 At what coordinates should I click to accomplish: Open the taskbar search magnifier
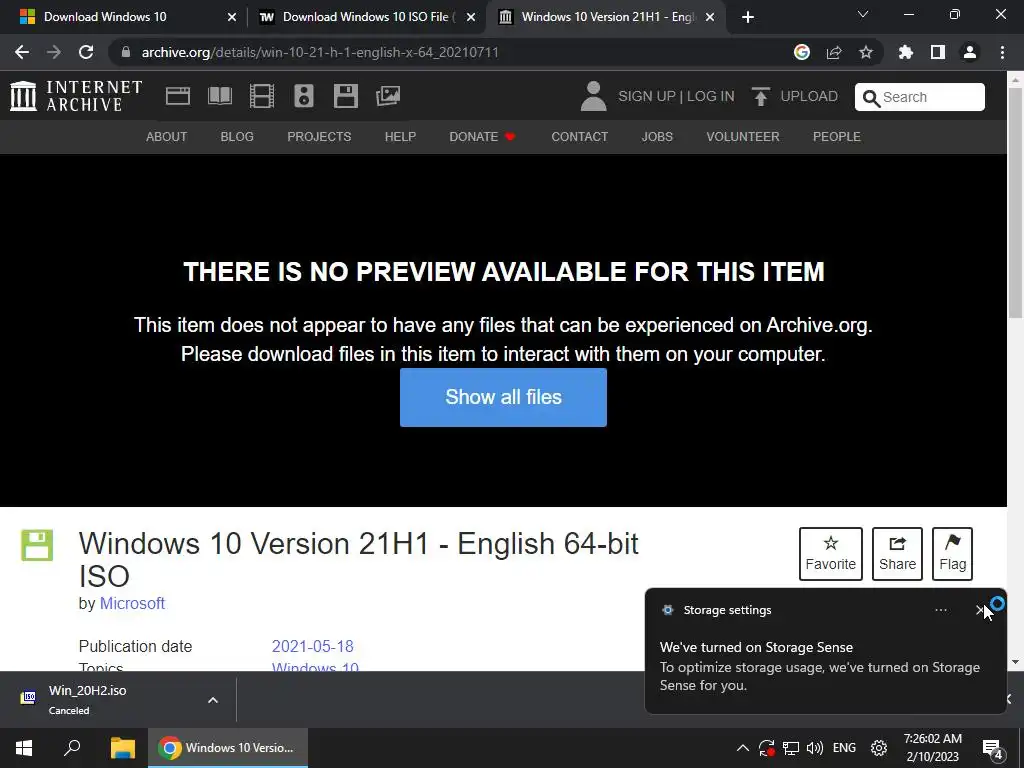coord(72,748)
